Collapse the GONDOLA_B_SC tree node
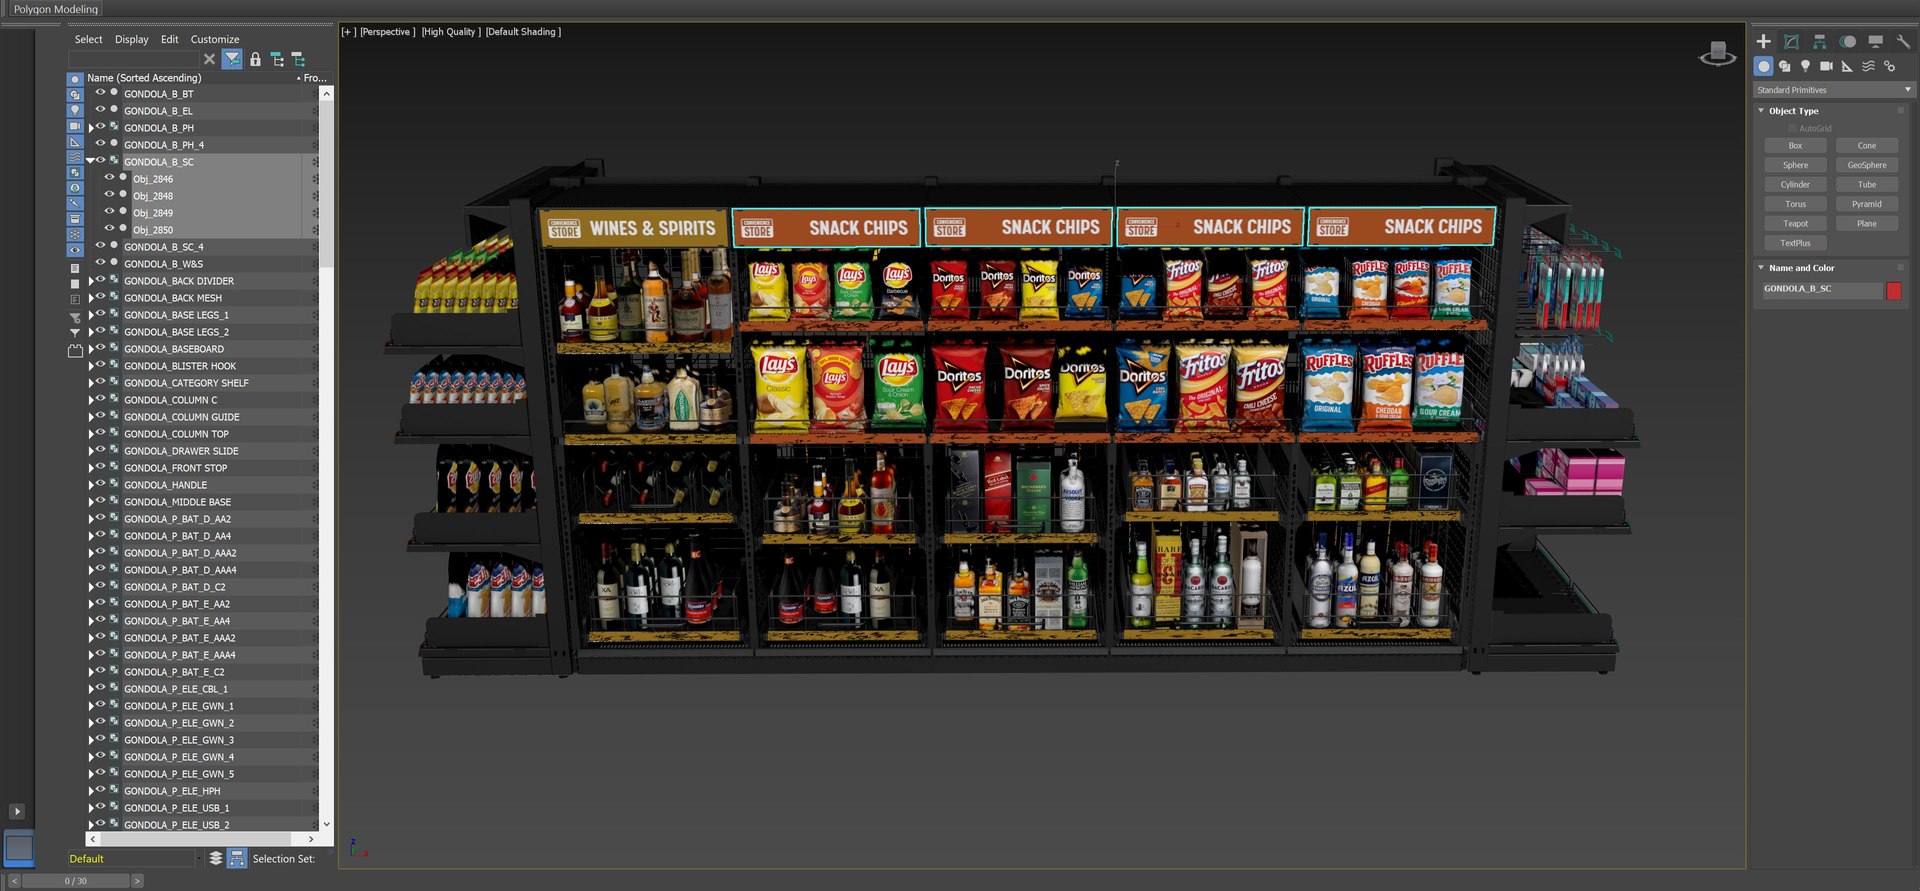The height and width of the screenshot is (891, 1920). [x=91, y=161]
